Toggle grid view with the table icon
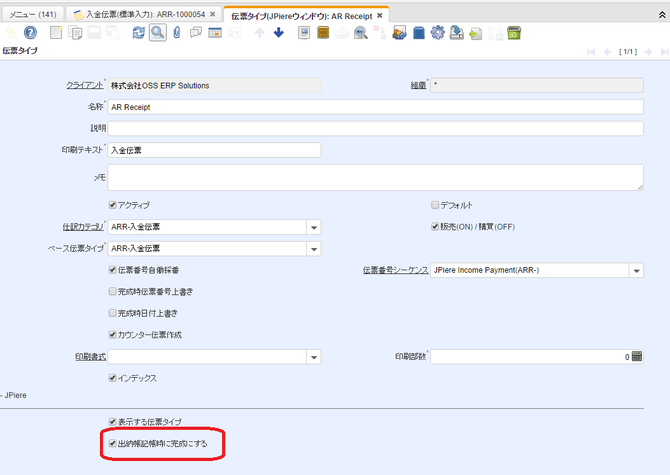670x475 pixels. point(215,32)
